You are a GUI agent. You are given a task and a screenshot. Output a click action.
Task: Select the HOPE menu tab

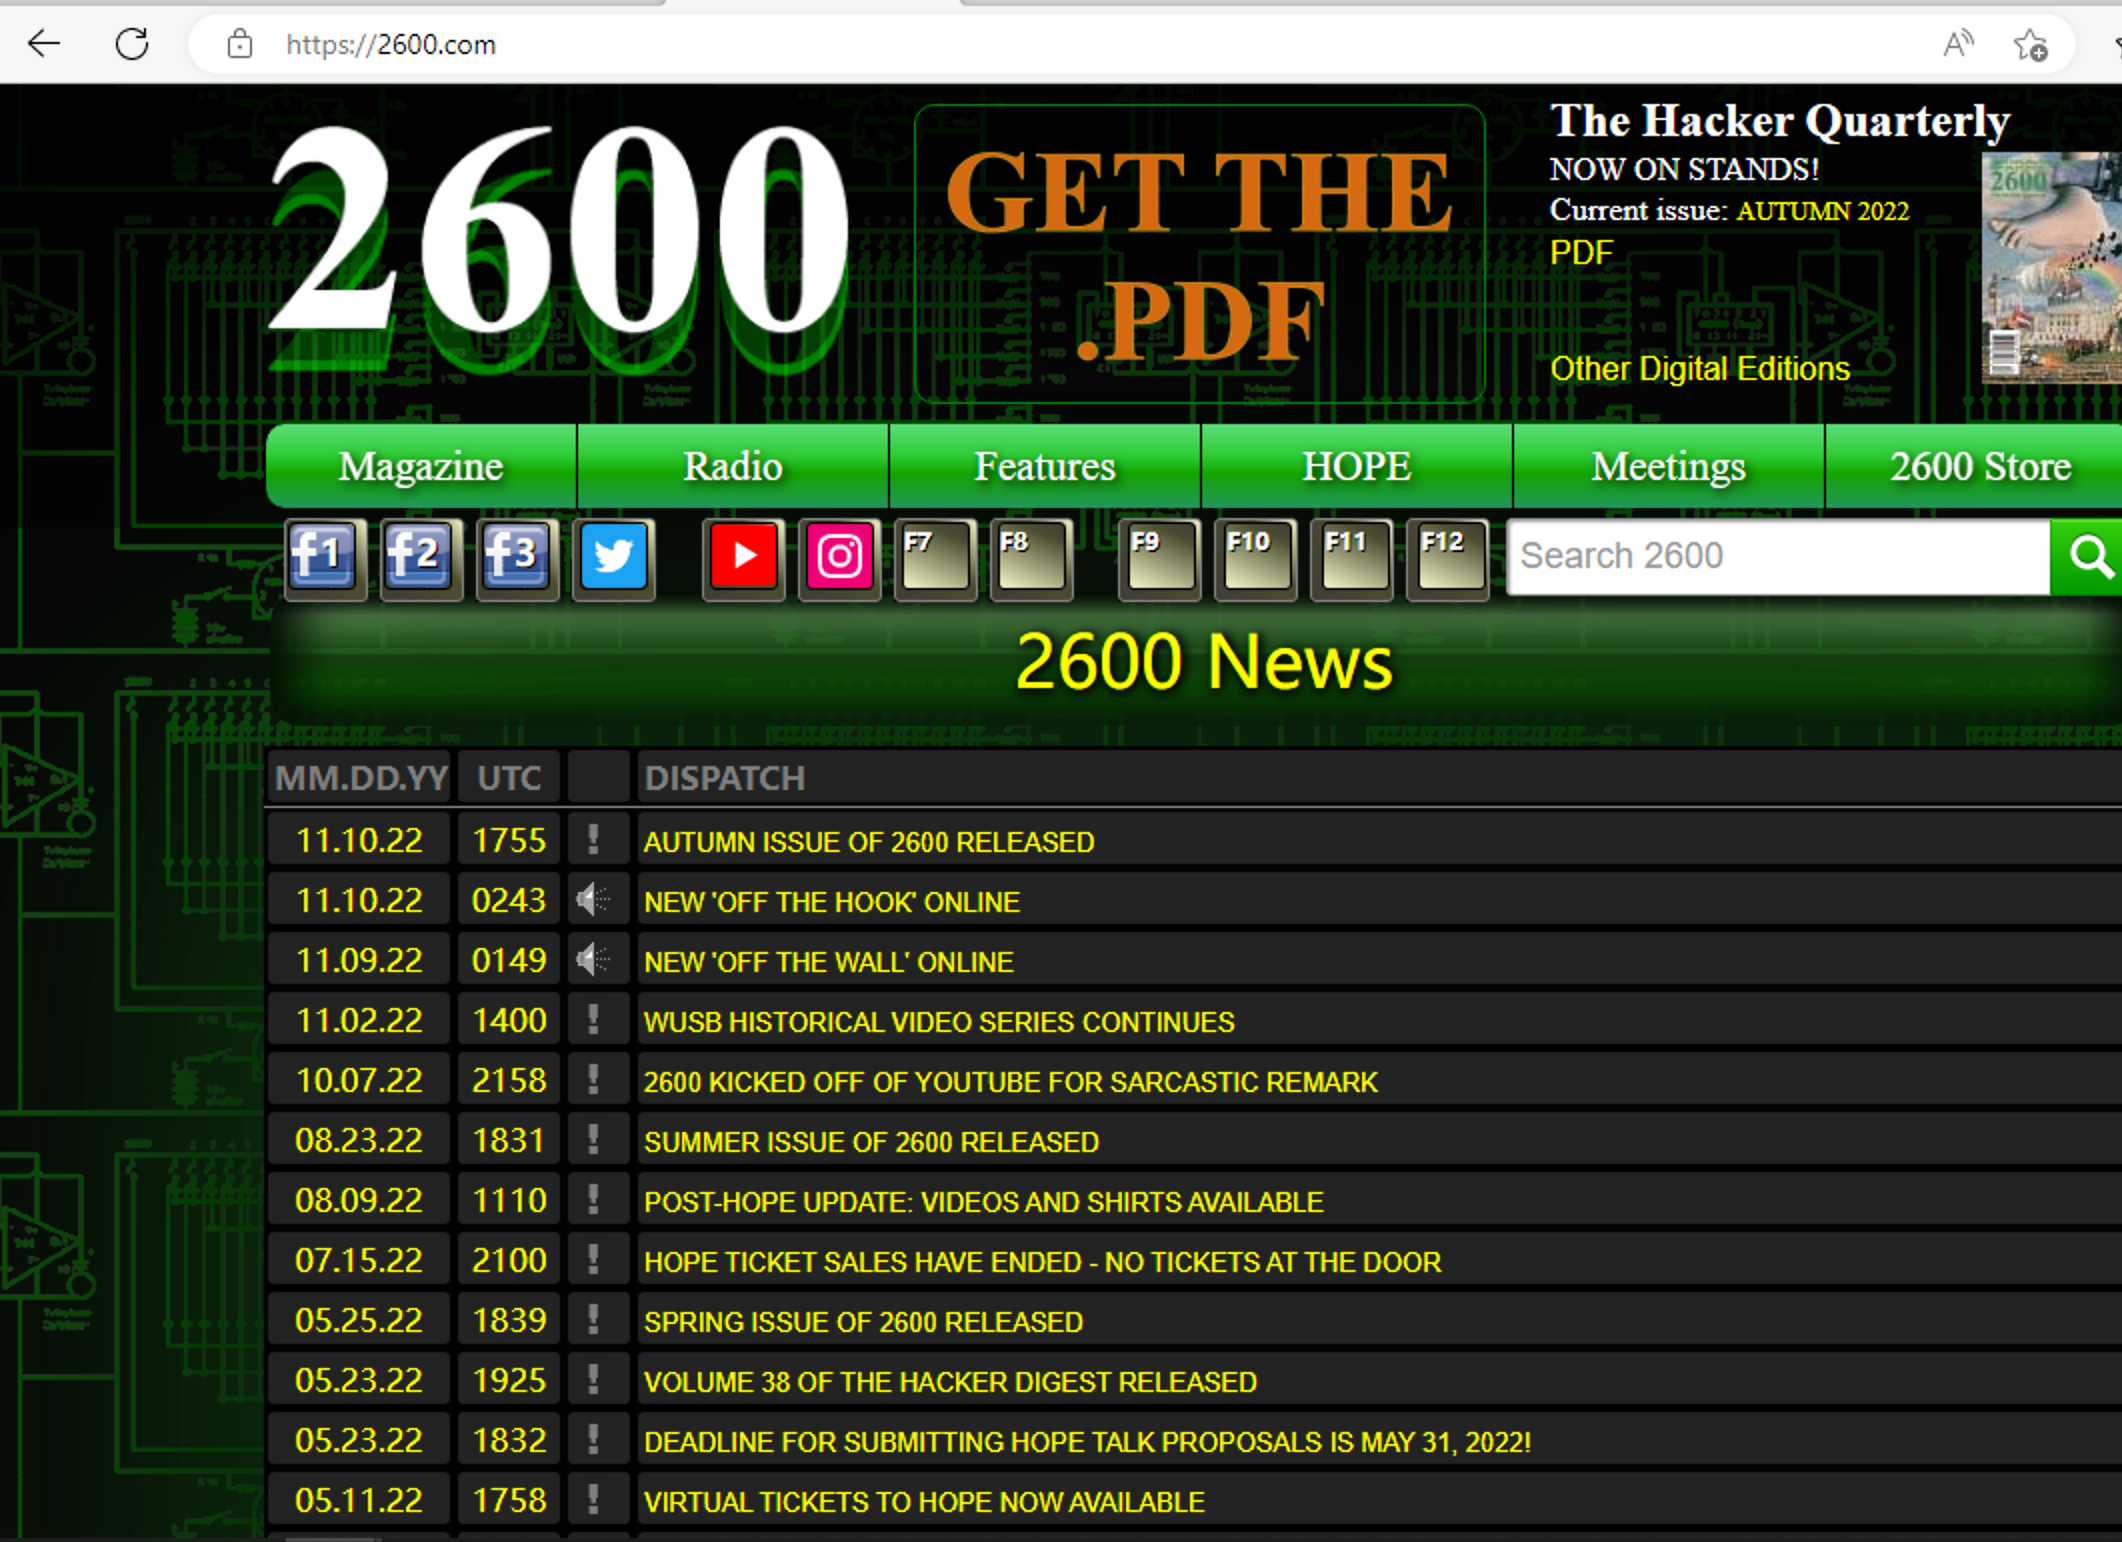pyautogui.click(x=1356, y=467)
